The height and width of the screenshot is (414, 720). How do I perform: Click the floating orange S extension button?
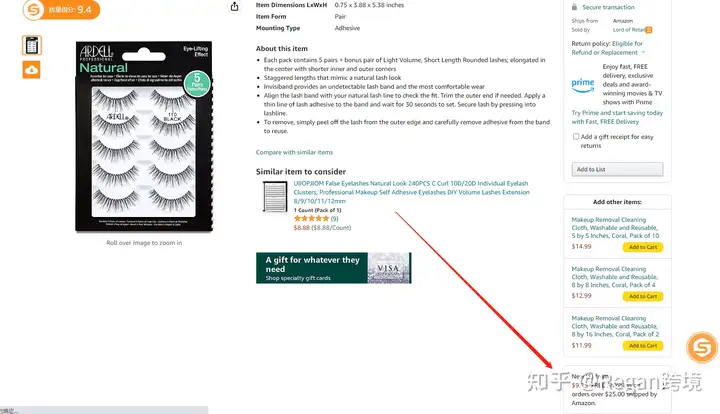click(x=702, y=347)
